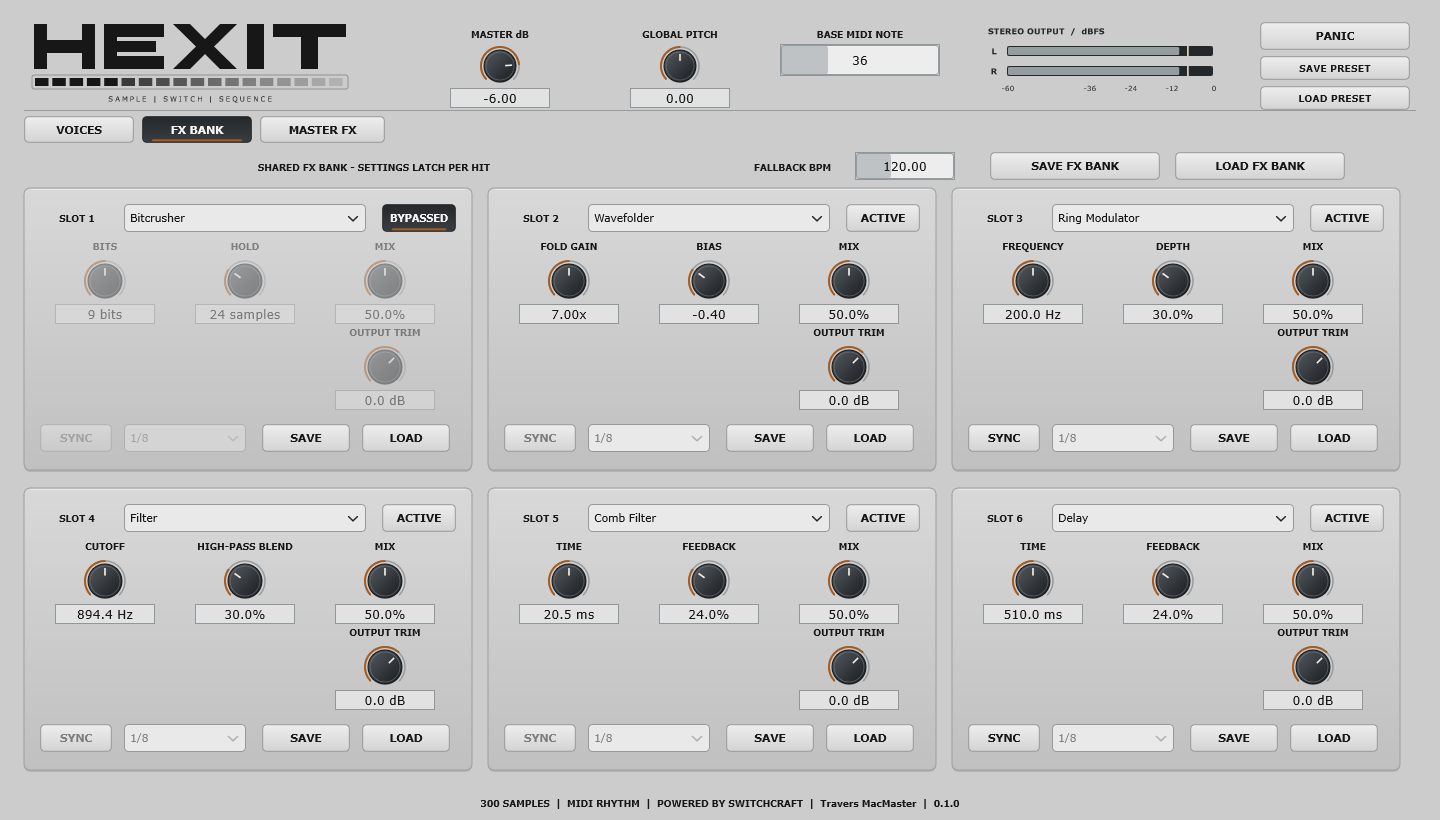Open the Slot 6 Delay effect dropdown
This screenshot has height=820, width=1440.
click(1173, 518)
